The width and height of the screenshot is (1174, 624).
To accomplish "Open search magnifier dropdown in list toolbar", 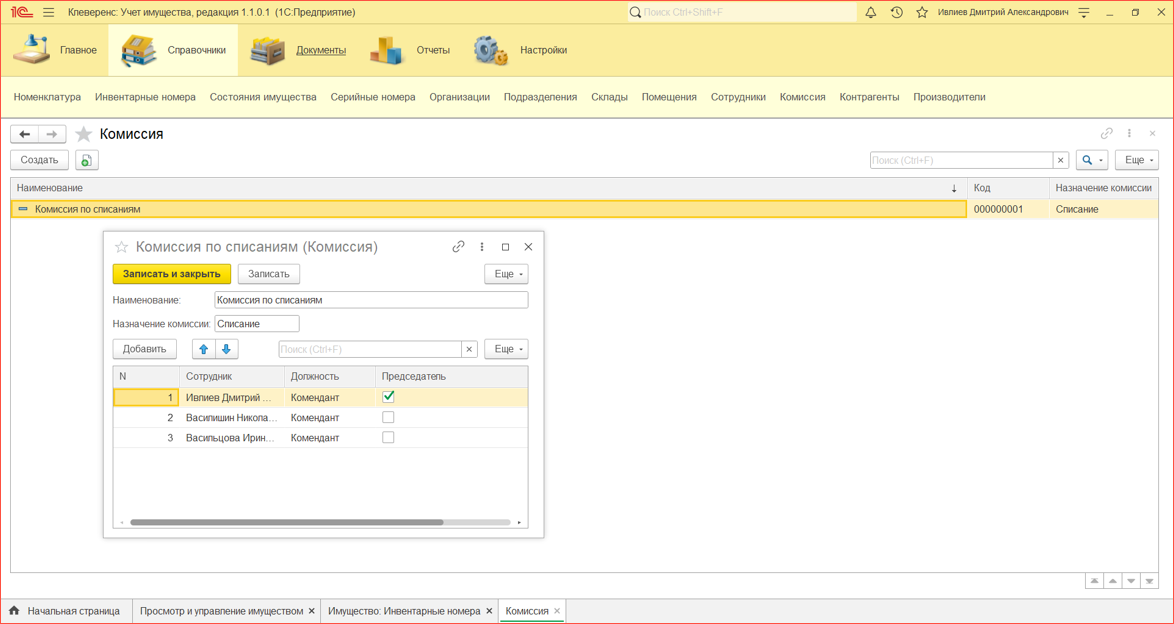I will click(x=1092, y=160).
